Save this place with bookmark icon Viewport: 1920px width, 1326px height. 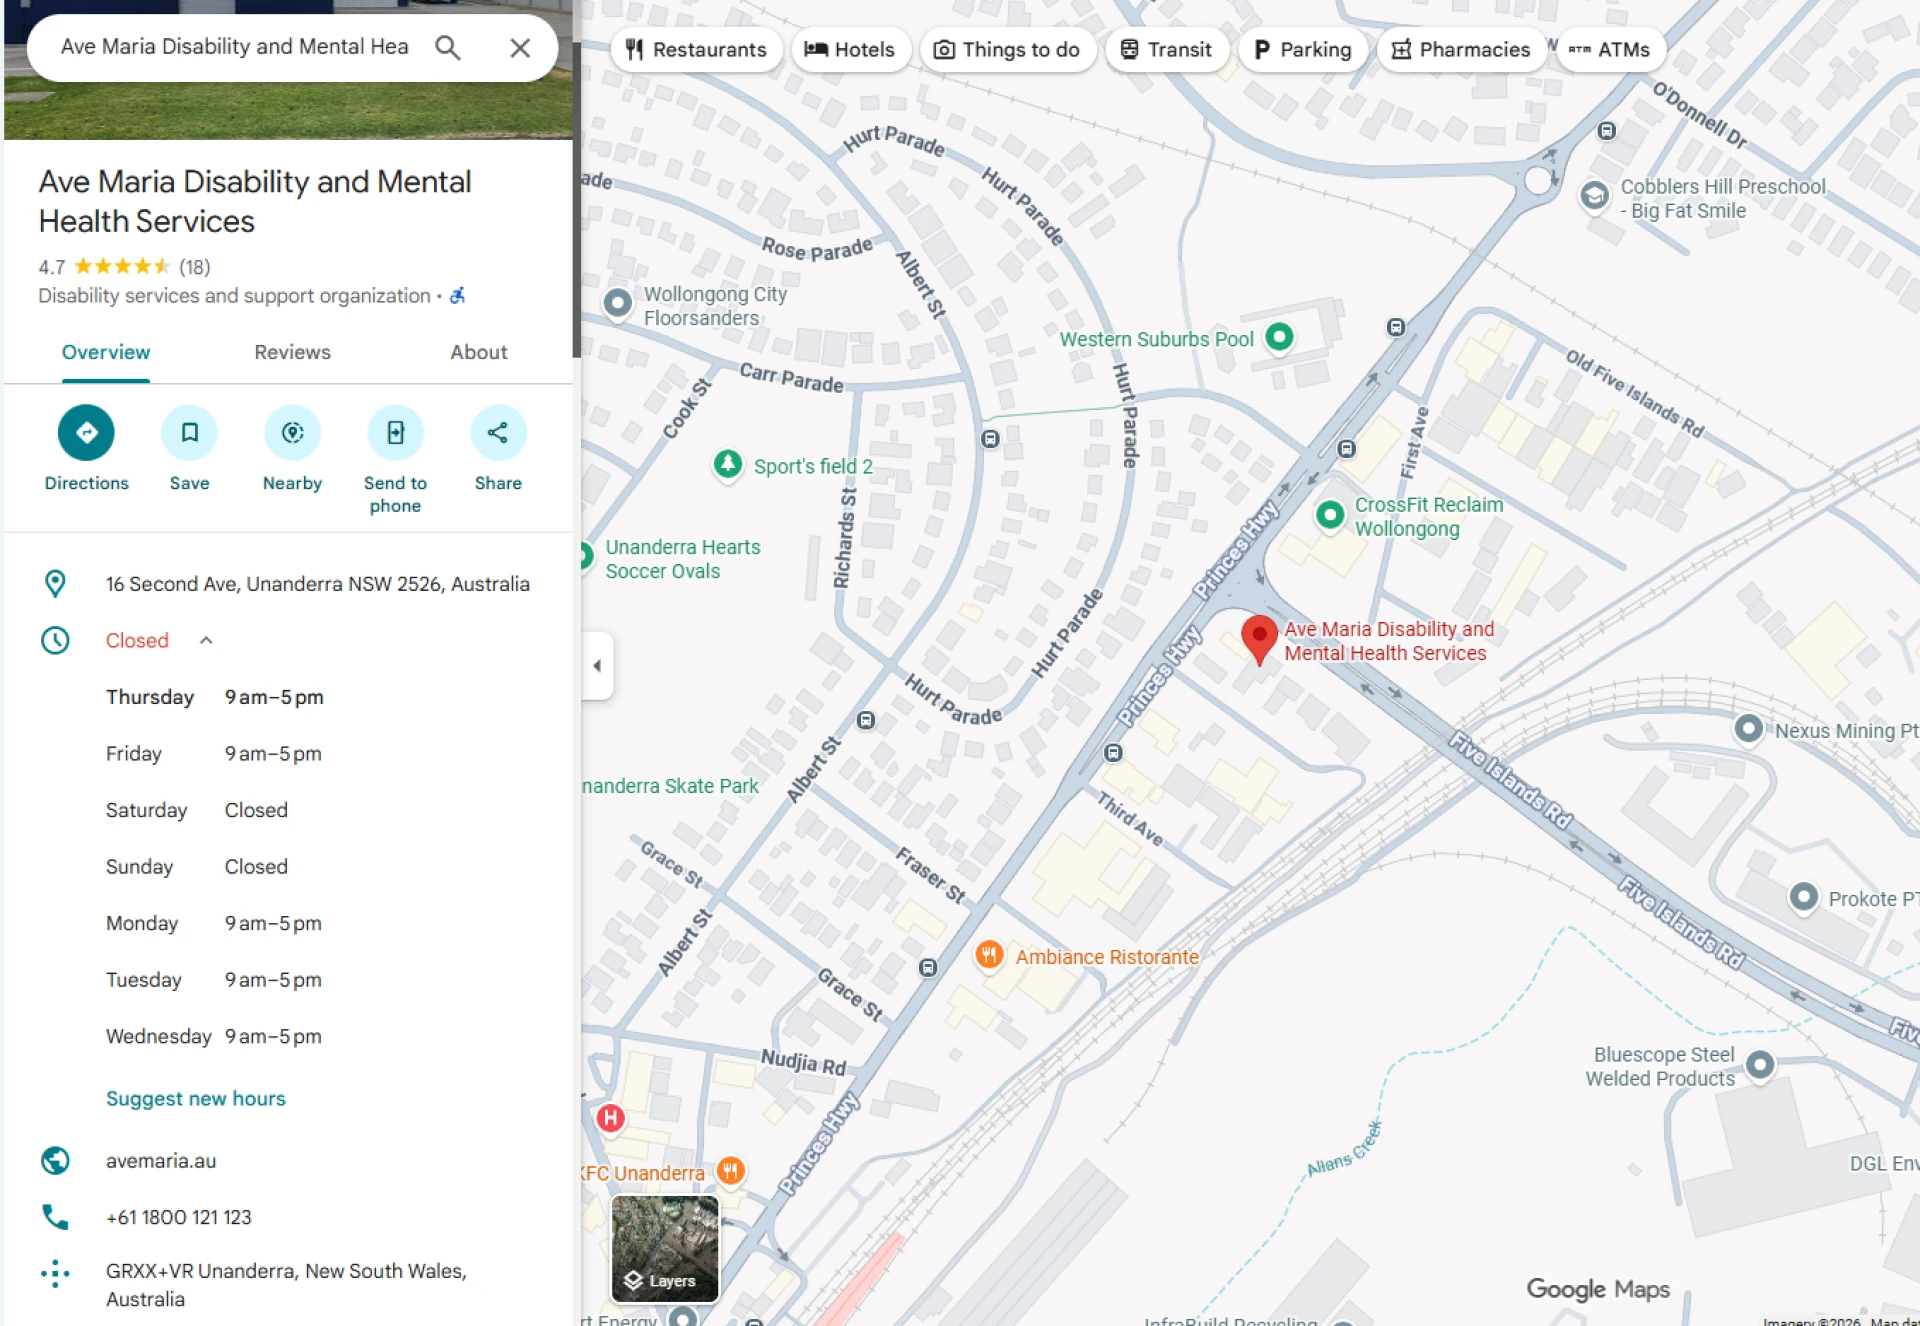pyautogui.click(x=189, y=433)
